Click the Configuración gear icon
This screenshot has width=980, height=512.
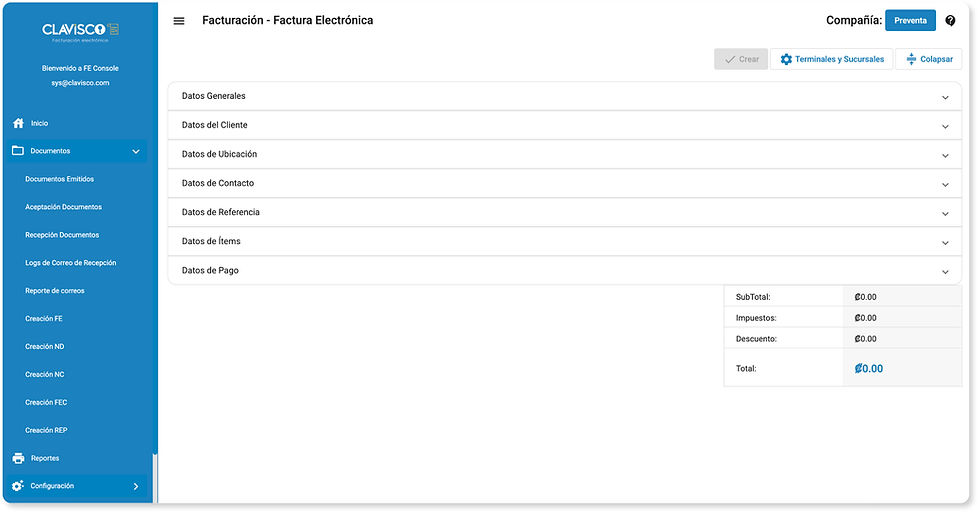pos(18,486)
